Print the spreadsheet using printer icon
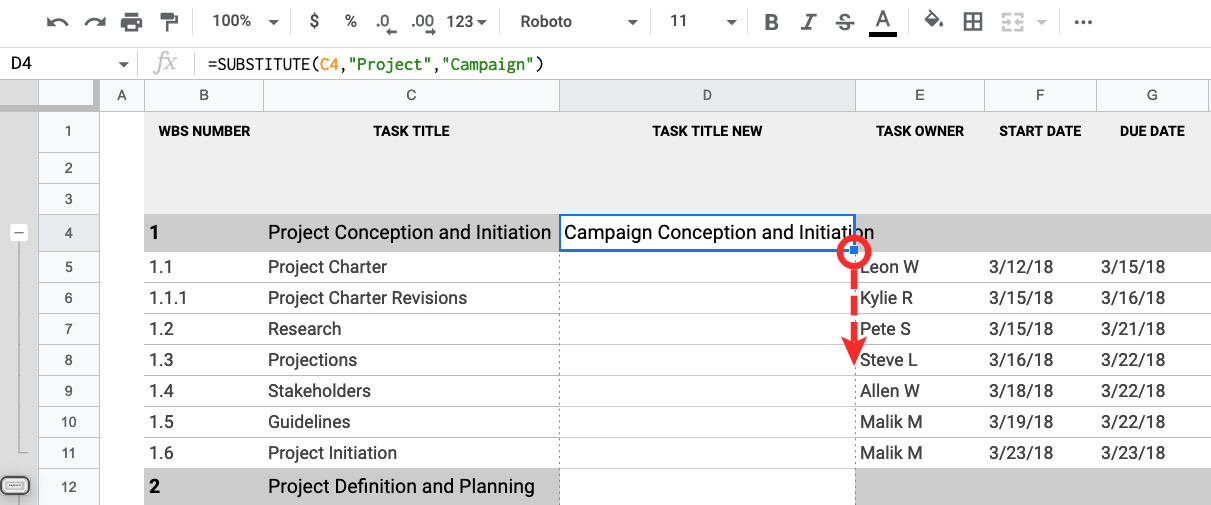This screenshot has width=1211, height=505. [x=131, y=21]
